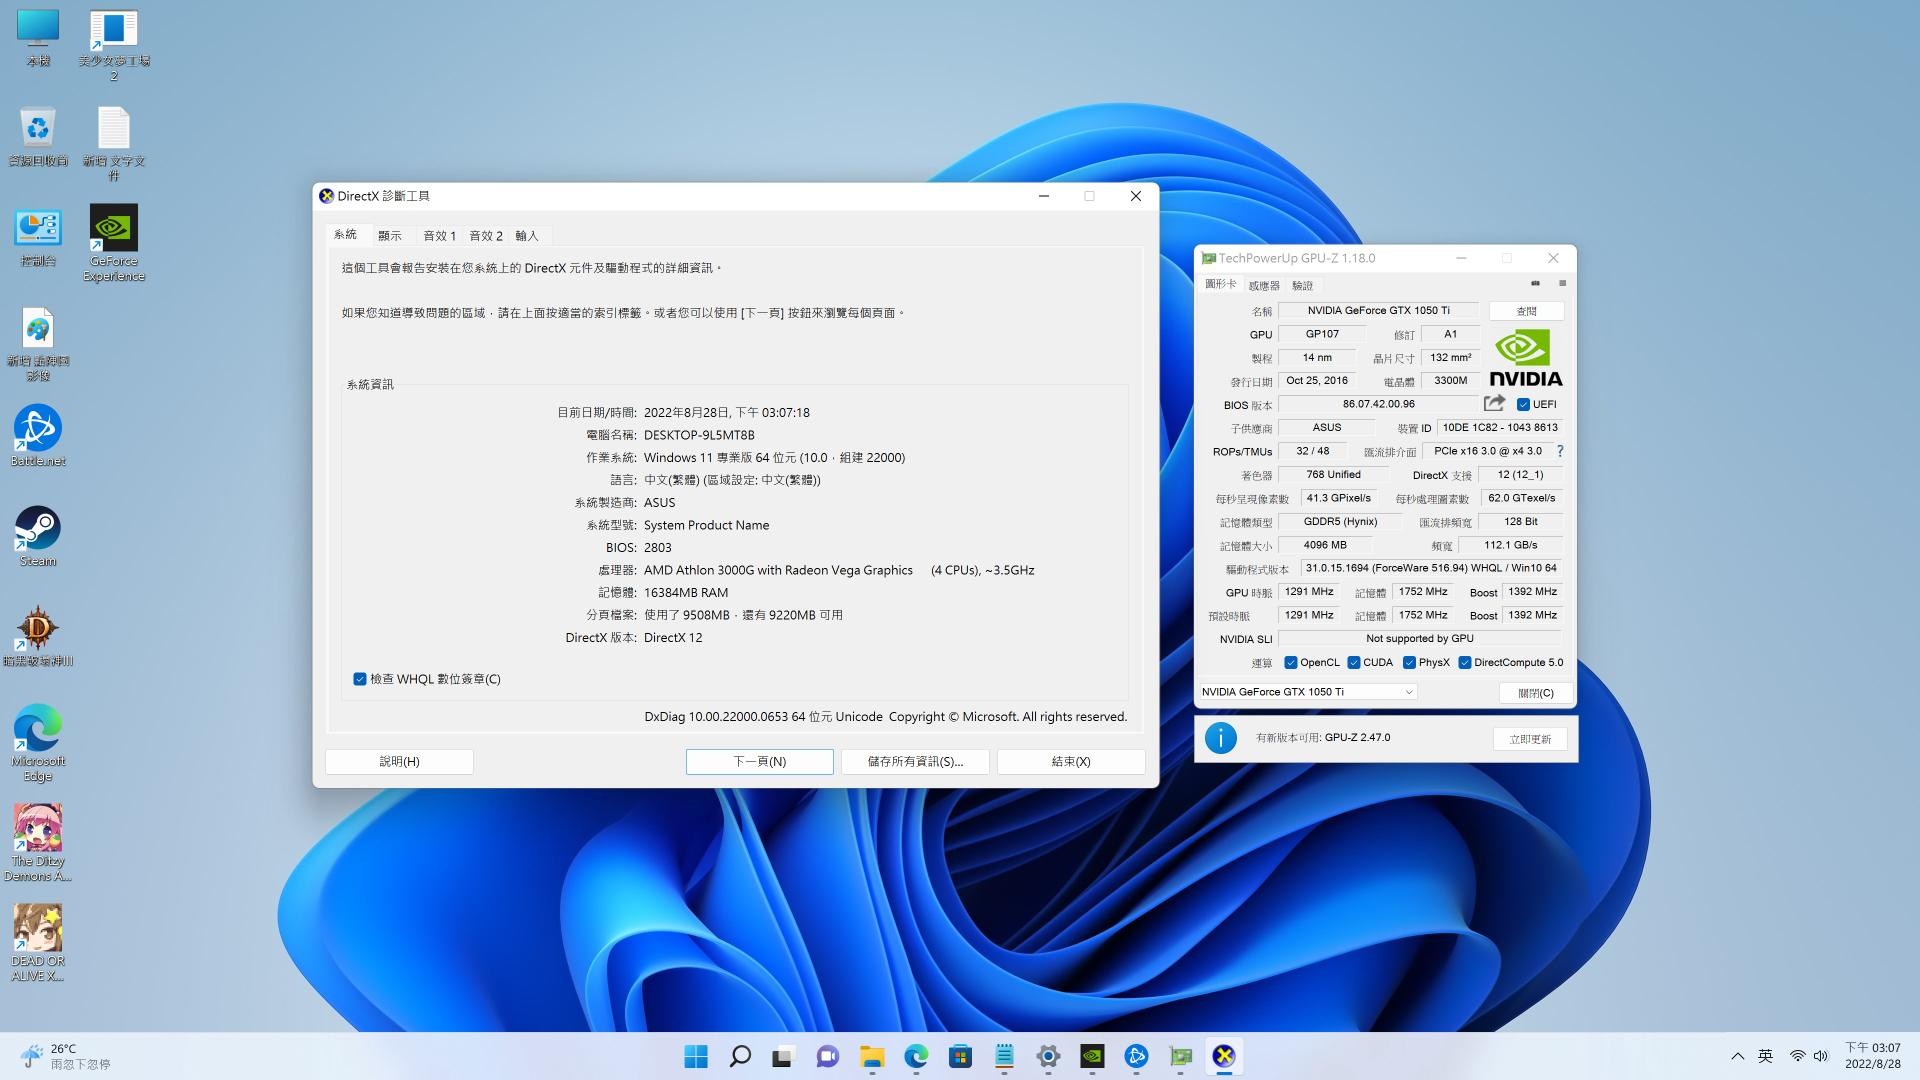Switch to the 音效 2 tab

(486, 236)
